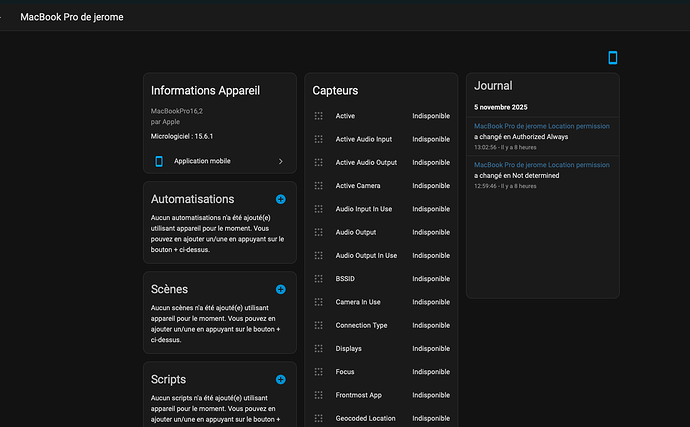The image size is (690, 427).
Task: Open the Application mobile integration label
Action: point(202,161)
